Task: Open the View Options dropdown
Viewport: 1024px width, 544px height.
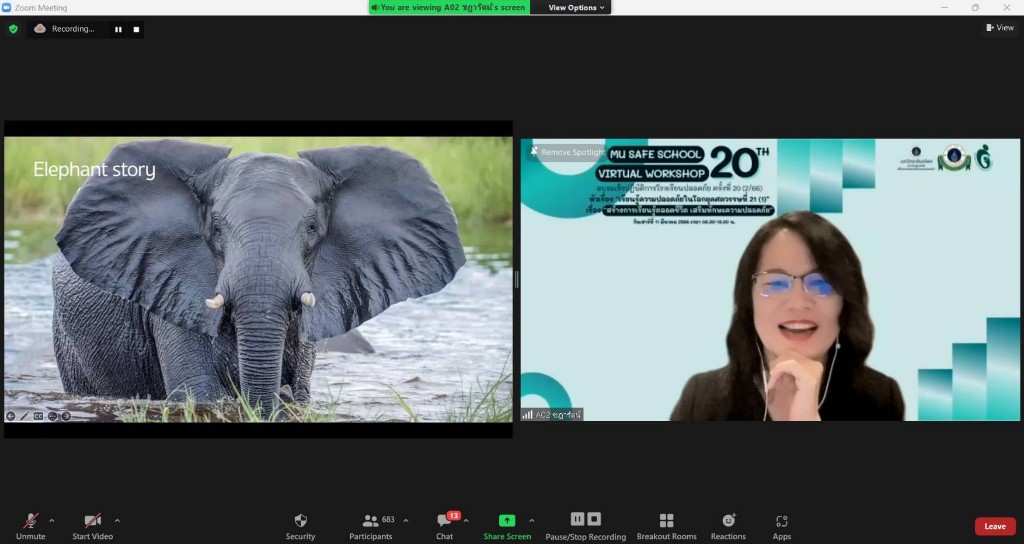Action: coord(577,8)
